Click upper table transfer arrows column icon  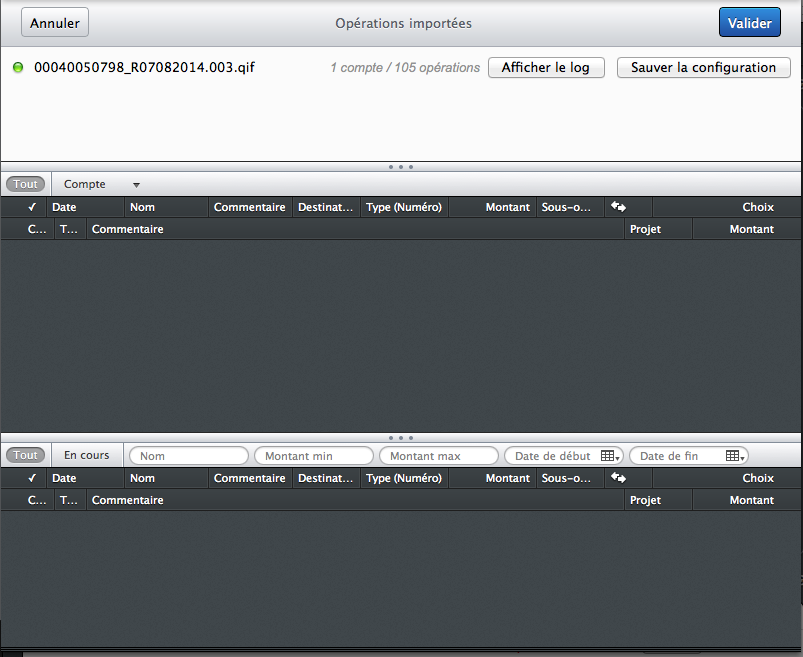[x=618, y=207]
